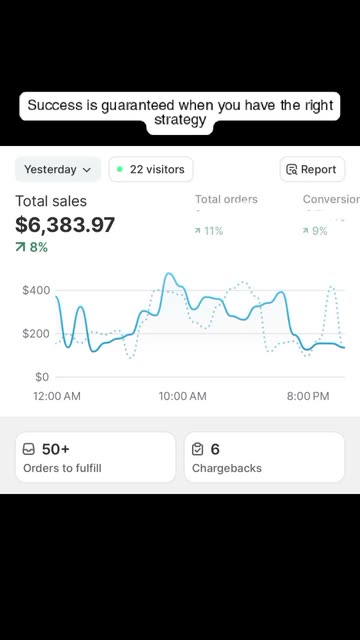Open the Orders to fulfill card
Screen dimensions: 360x640
coord(96,457)
